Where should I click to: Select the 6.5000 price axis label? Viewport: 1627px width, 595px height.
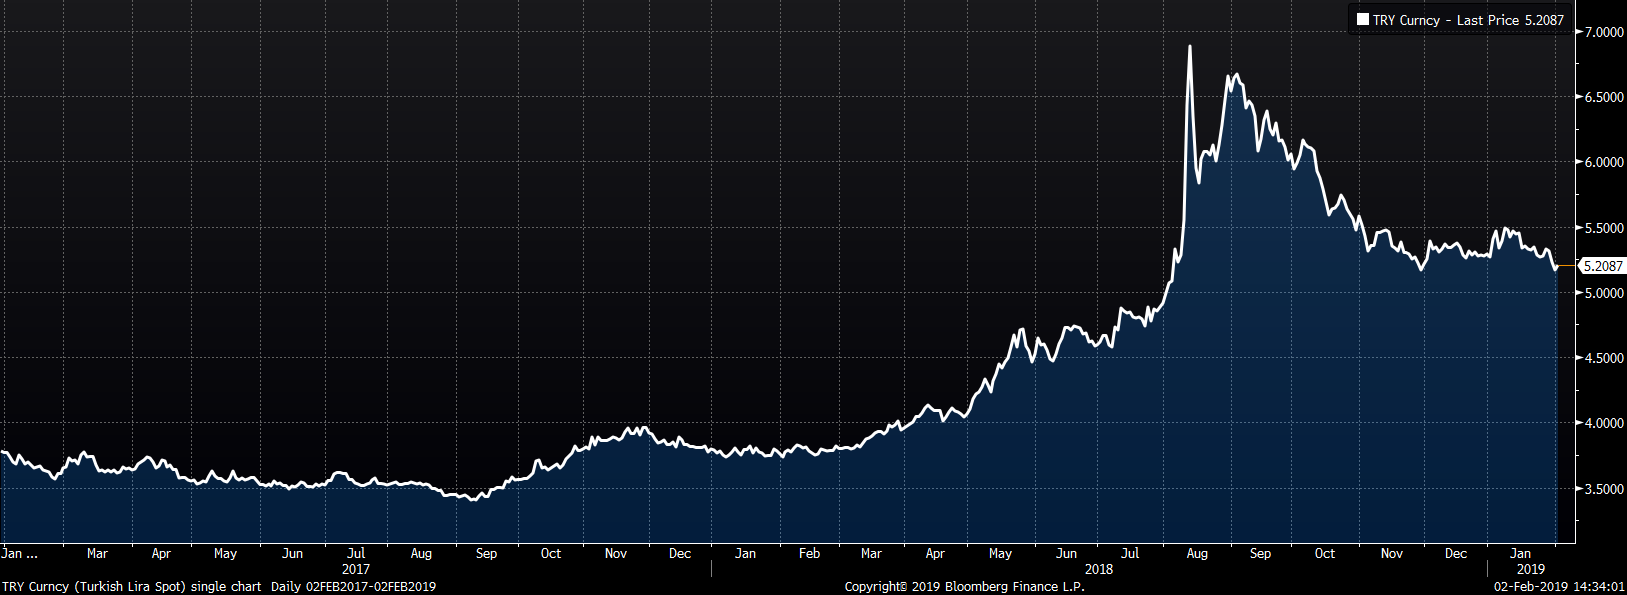pos(1603,97)
